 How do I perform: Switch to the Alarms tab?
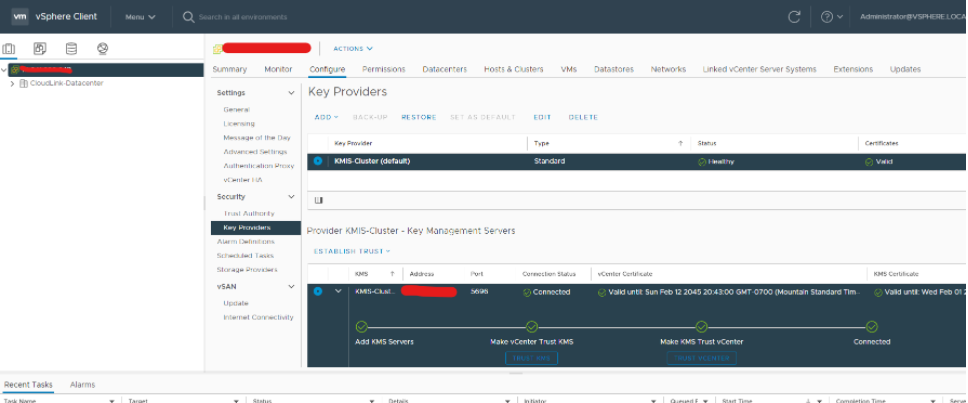click(83, 384)
